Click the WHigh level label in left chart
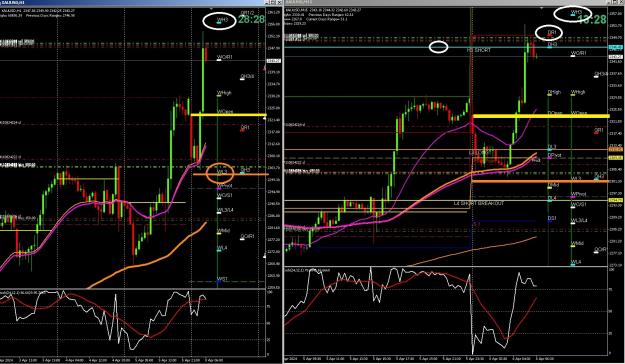The image size is (625, 364). pyautogui.click(x=224, y=93)
